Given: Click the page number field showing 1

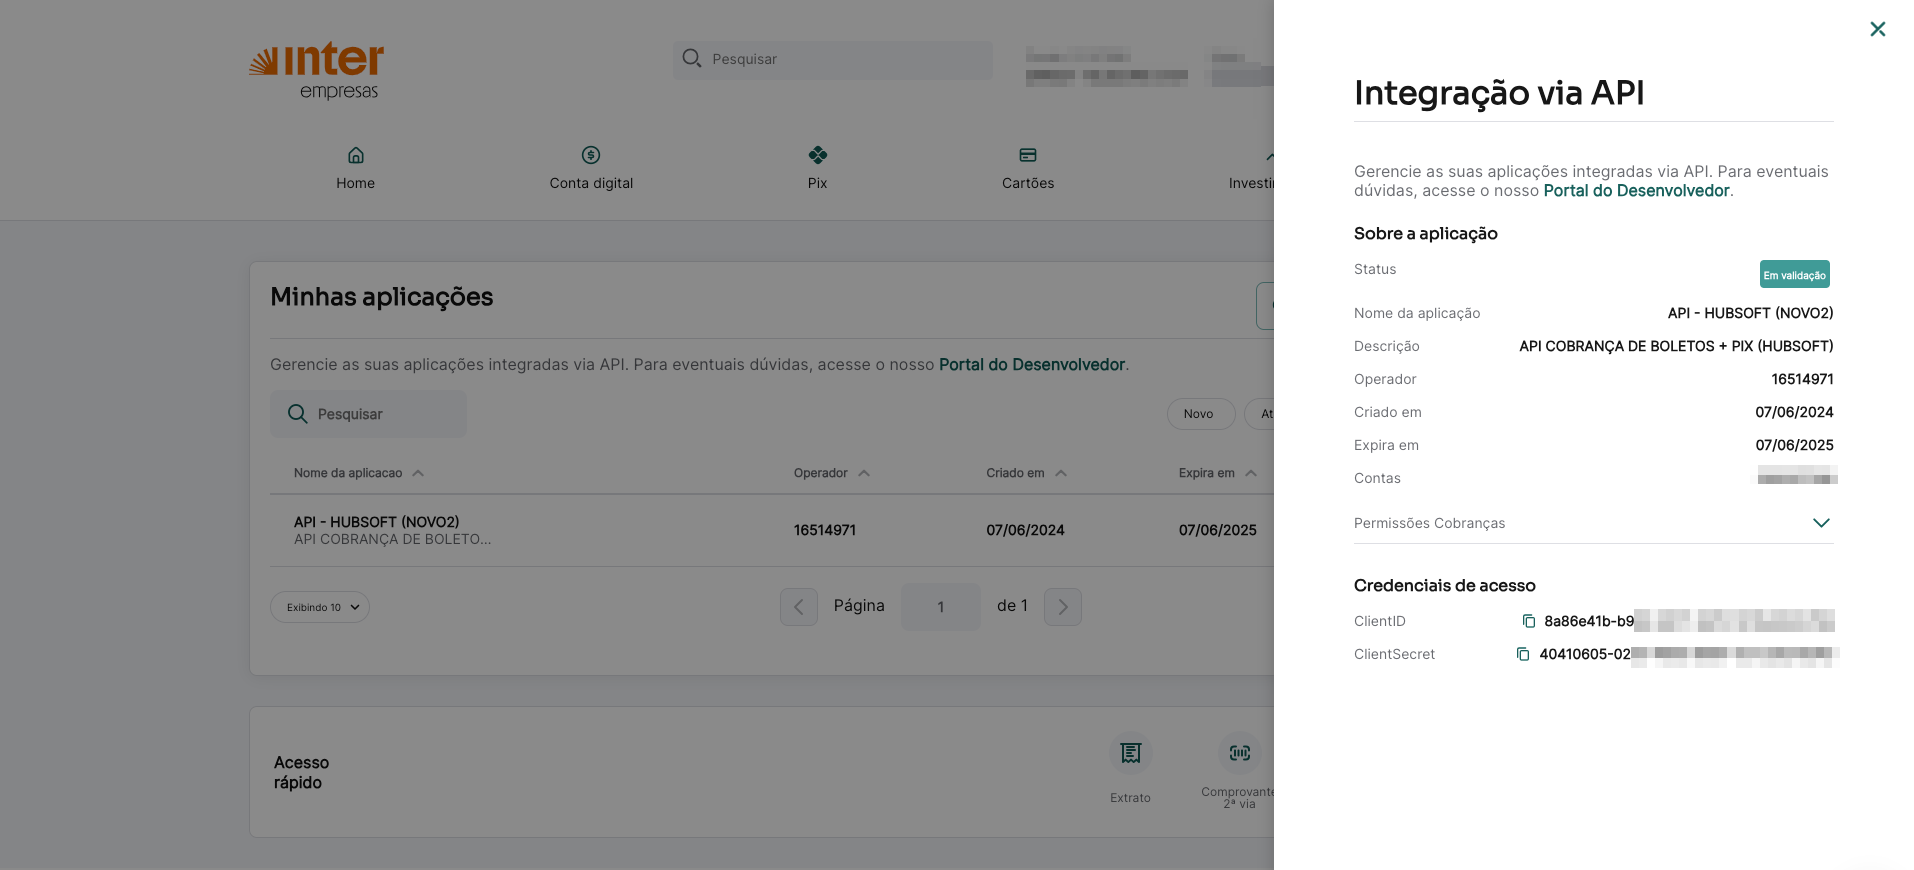Looking at the screenshot, I should click(940, 607).
